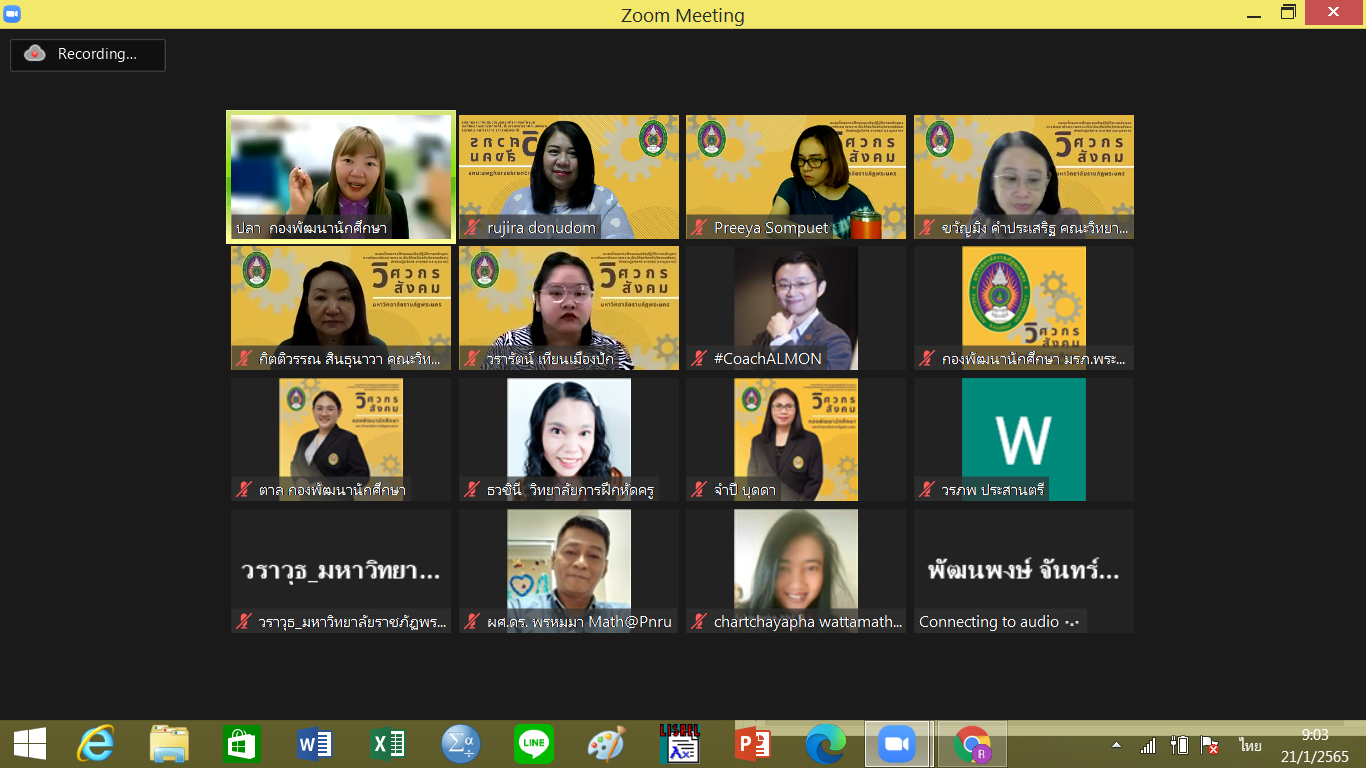Click the Recording indicator cloud icon
Image resolution: width=1366 pixels, height=768 pixels.
coord(35,54)
